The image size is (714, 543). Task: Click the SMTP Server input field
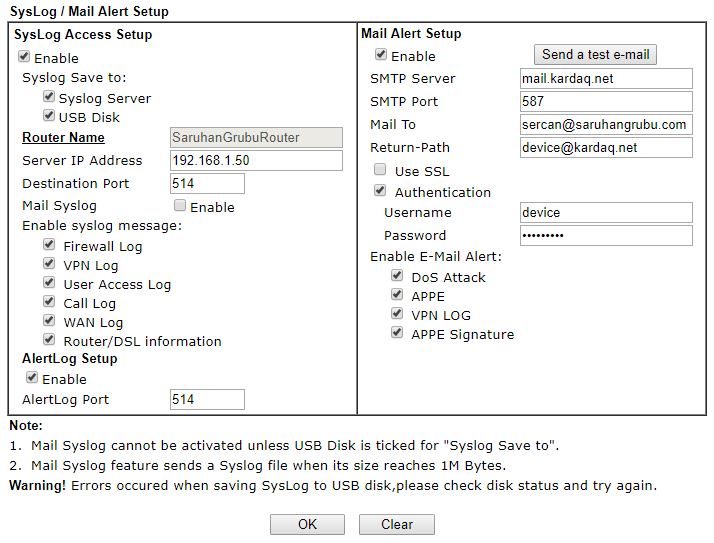[x=606, y=78]
